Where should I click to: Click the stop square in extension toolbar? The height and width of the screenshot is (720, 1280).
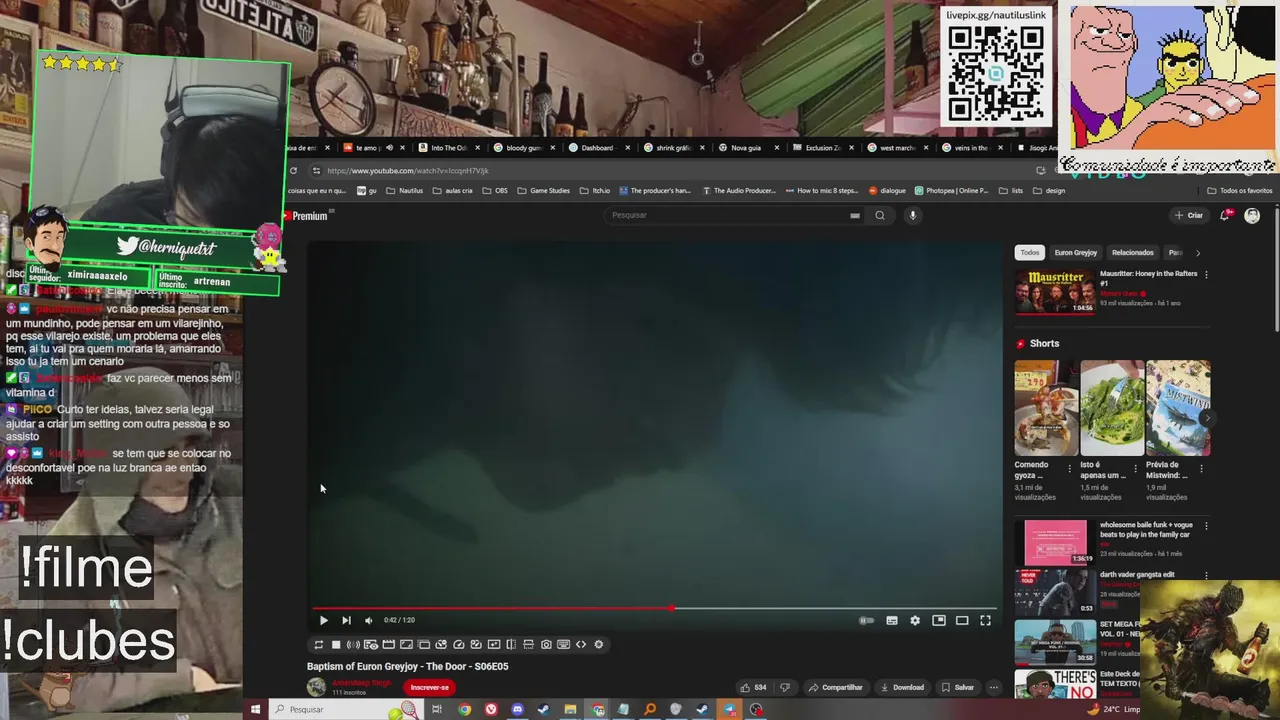(336, 645)
